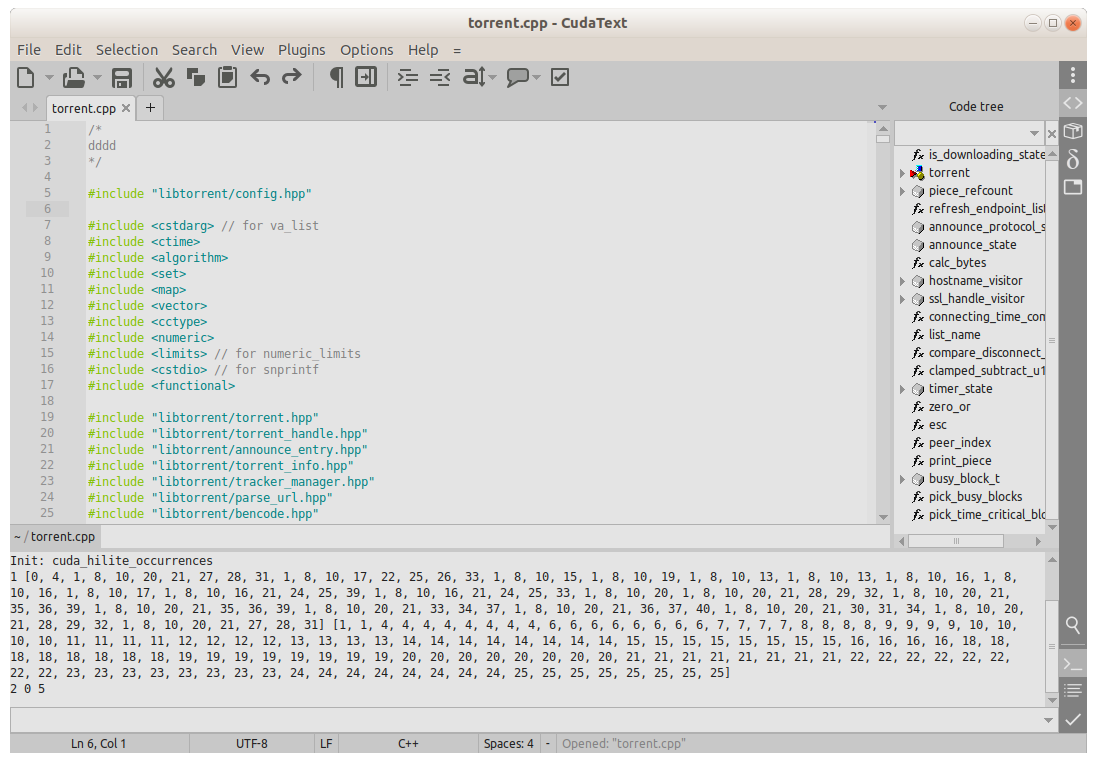Show Validate panel checkmark sidebar icon
The image size is (1097, 763).
[1073, 719]
